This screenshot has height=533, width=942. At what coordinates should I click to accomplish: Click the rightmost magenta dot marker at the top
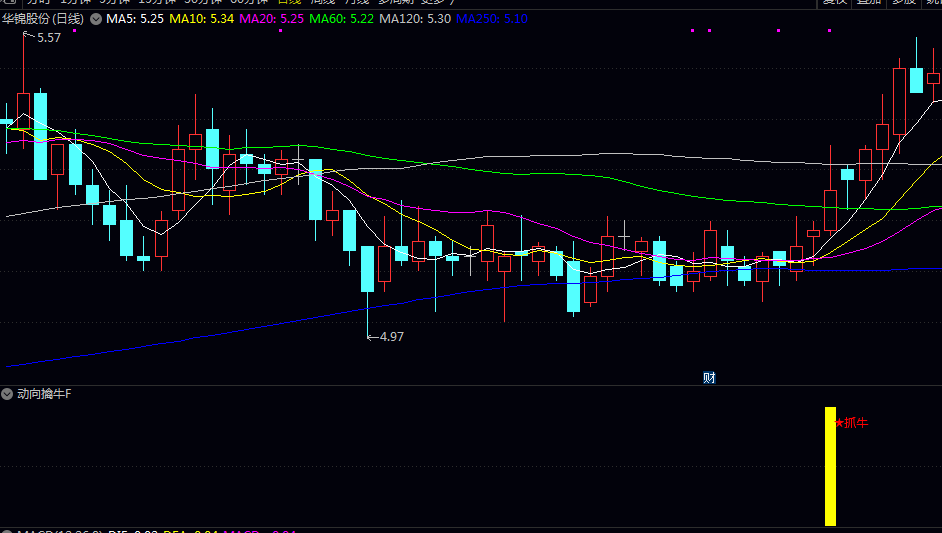(830, 30)
